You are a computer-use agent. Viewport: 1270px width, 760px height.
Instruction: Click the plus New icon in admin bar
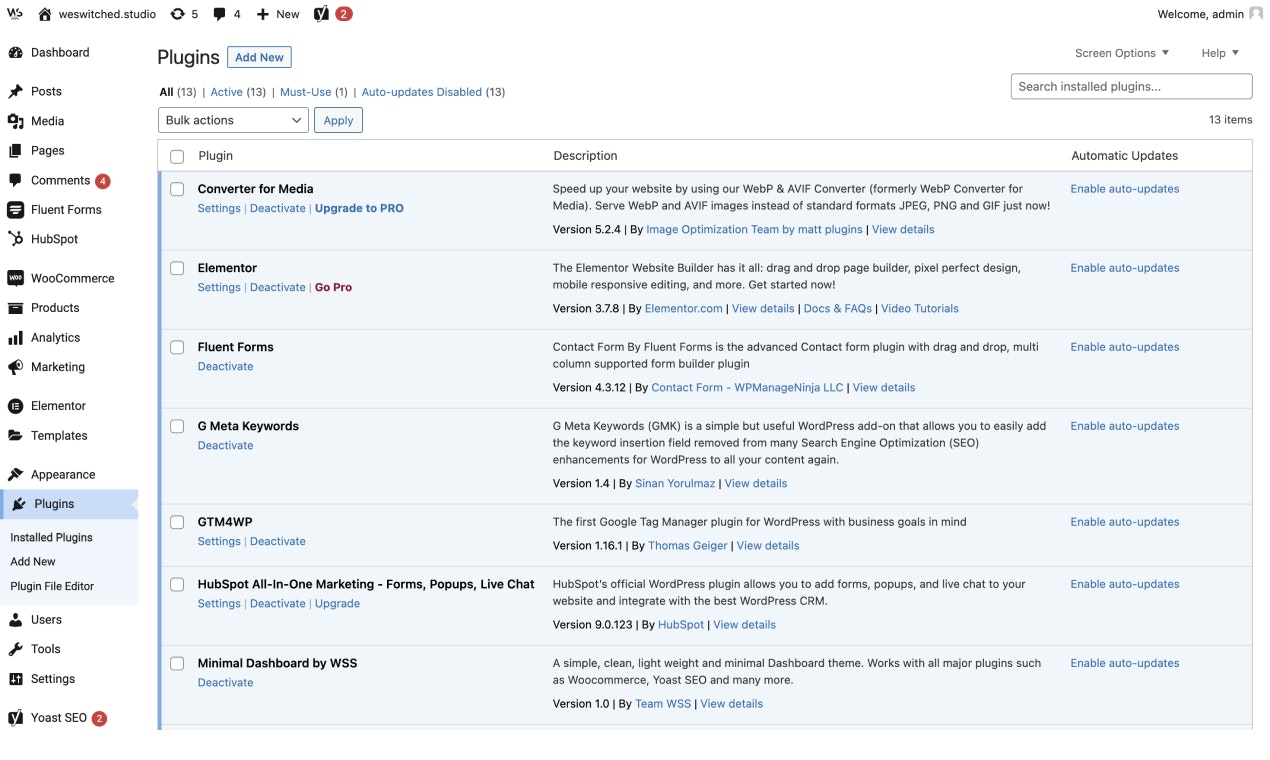(262, 14)
